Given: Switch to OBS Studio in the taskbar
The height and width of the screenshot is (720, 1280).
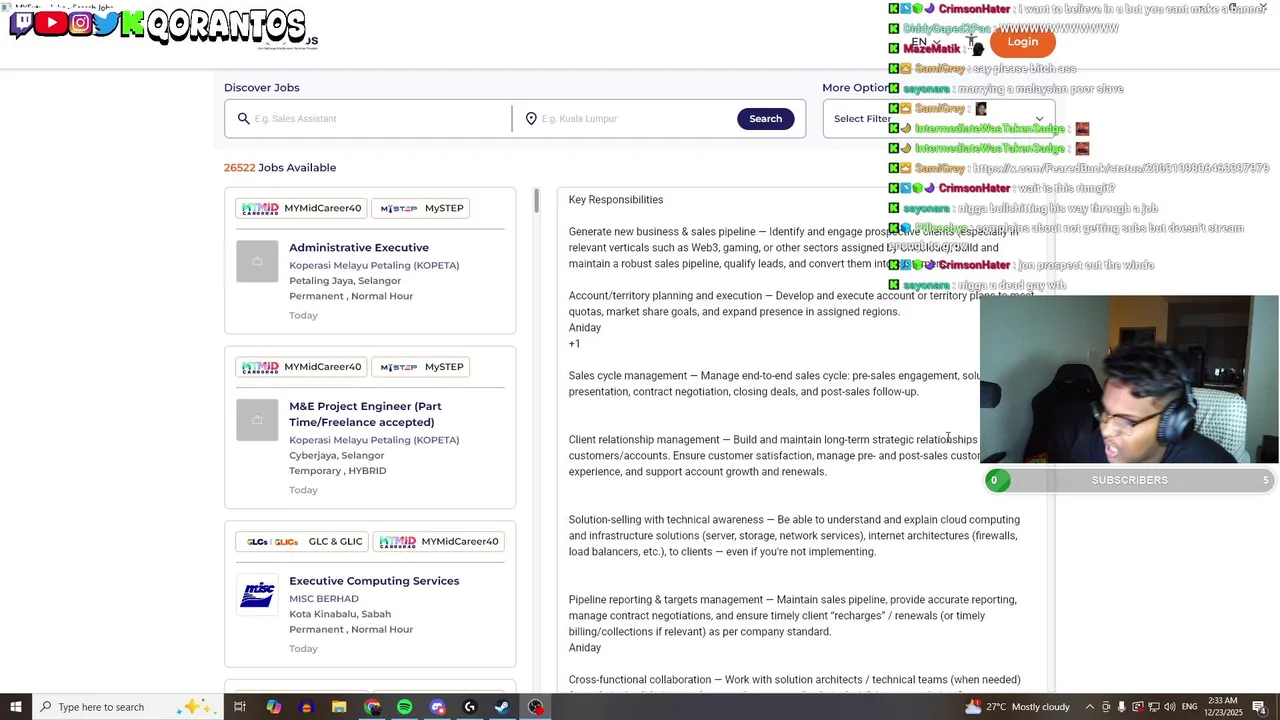Looking at the screenshot, I should [536, 707].
